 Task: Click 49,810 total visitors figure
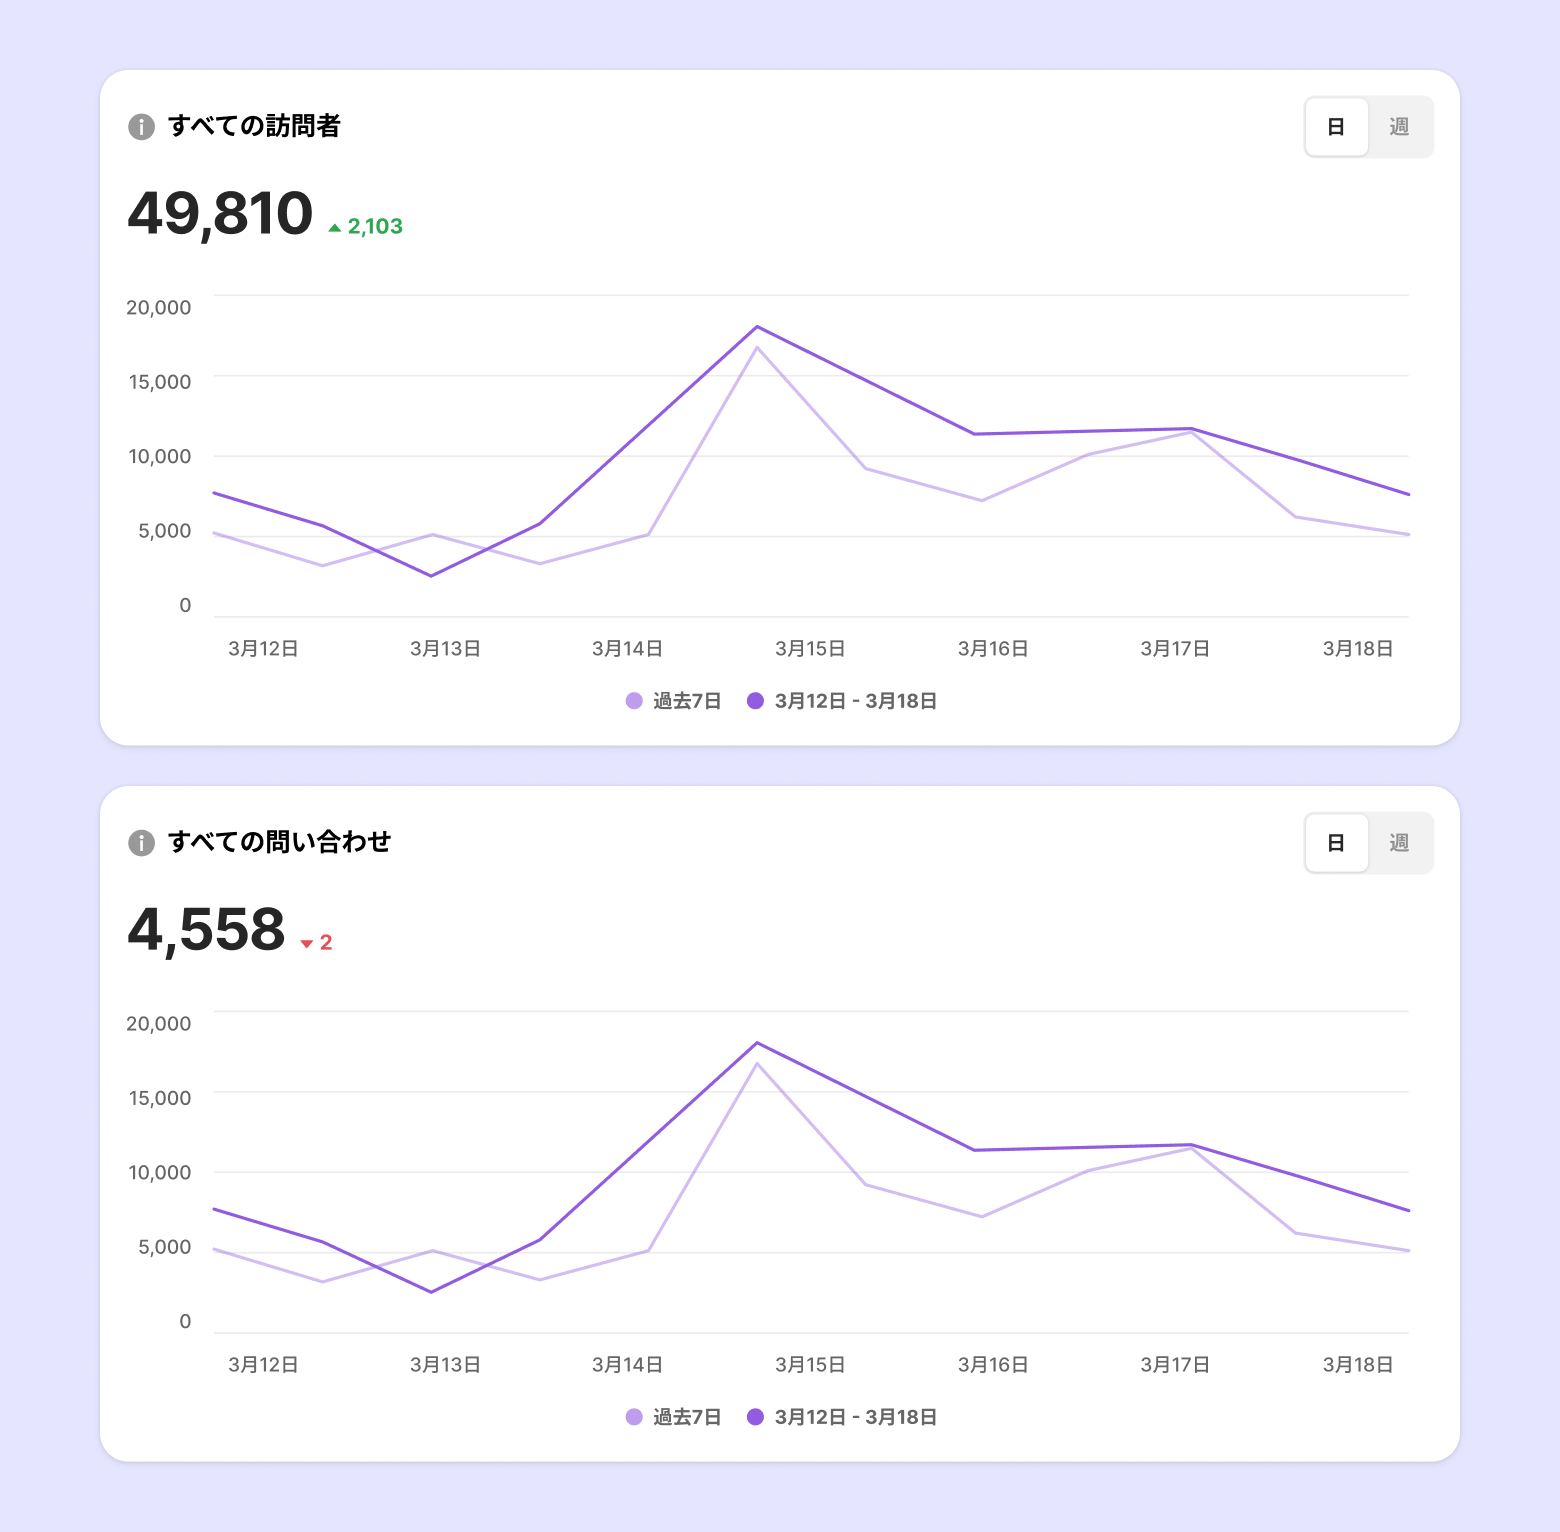(220, 214)
